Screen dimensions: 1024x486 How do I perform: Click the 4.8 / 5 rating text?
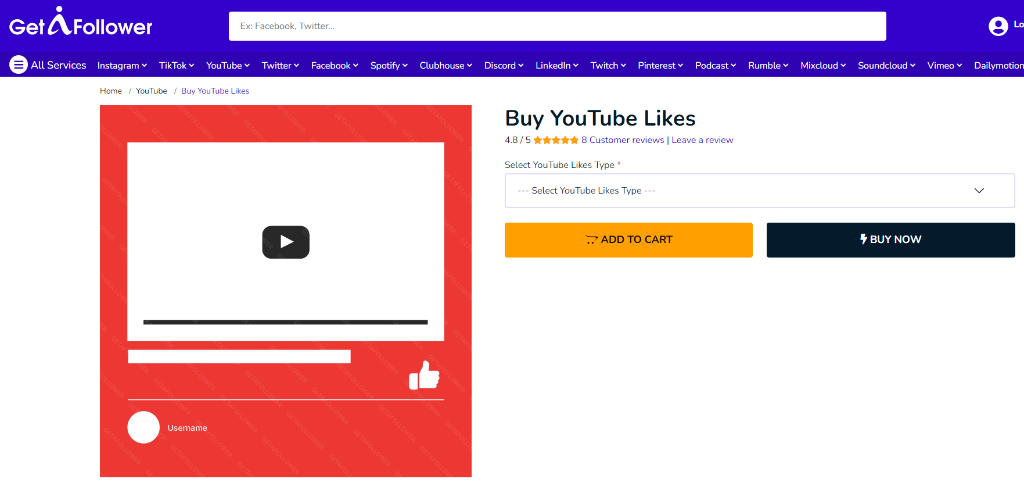tap(518, 140)
